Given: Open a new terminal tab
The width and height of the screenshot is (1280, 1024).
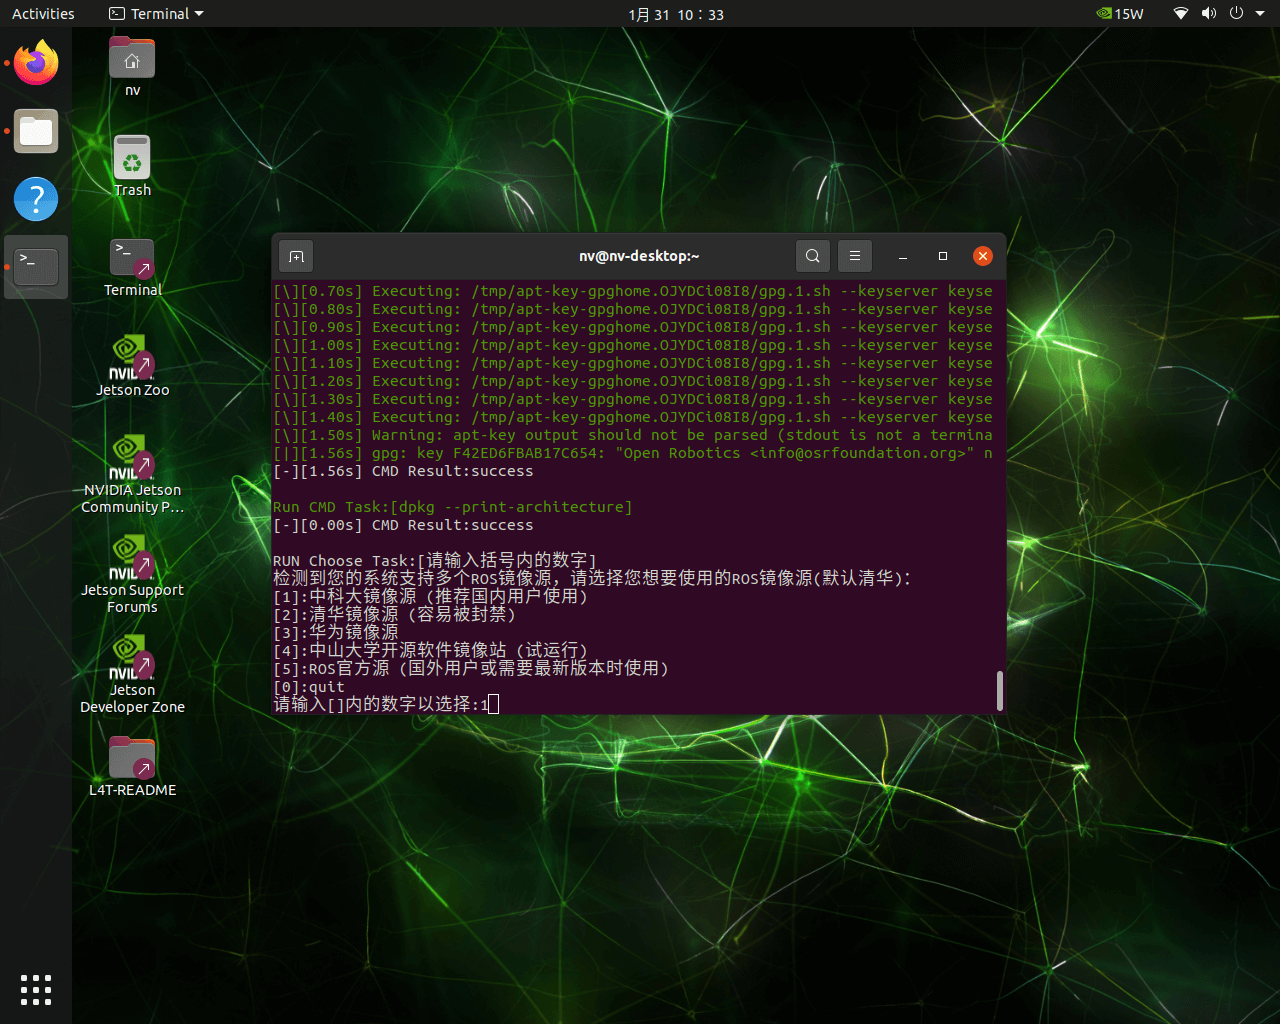Looking at the screenshot, I should pos(296,256).
